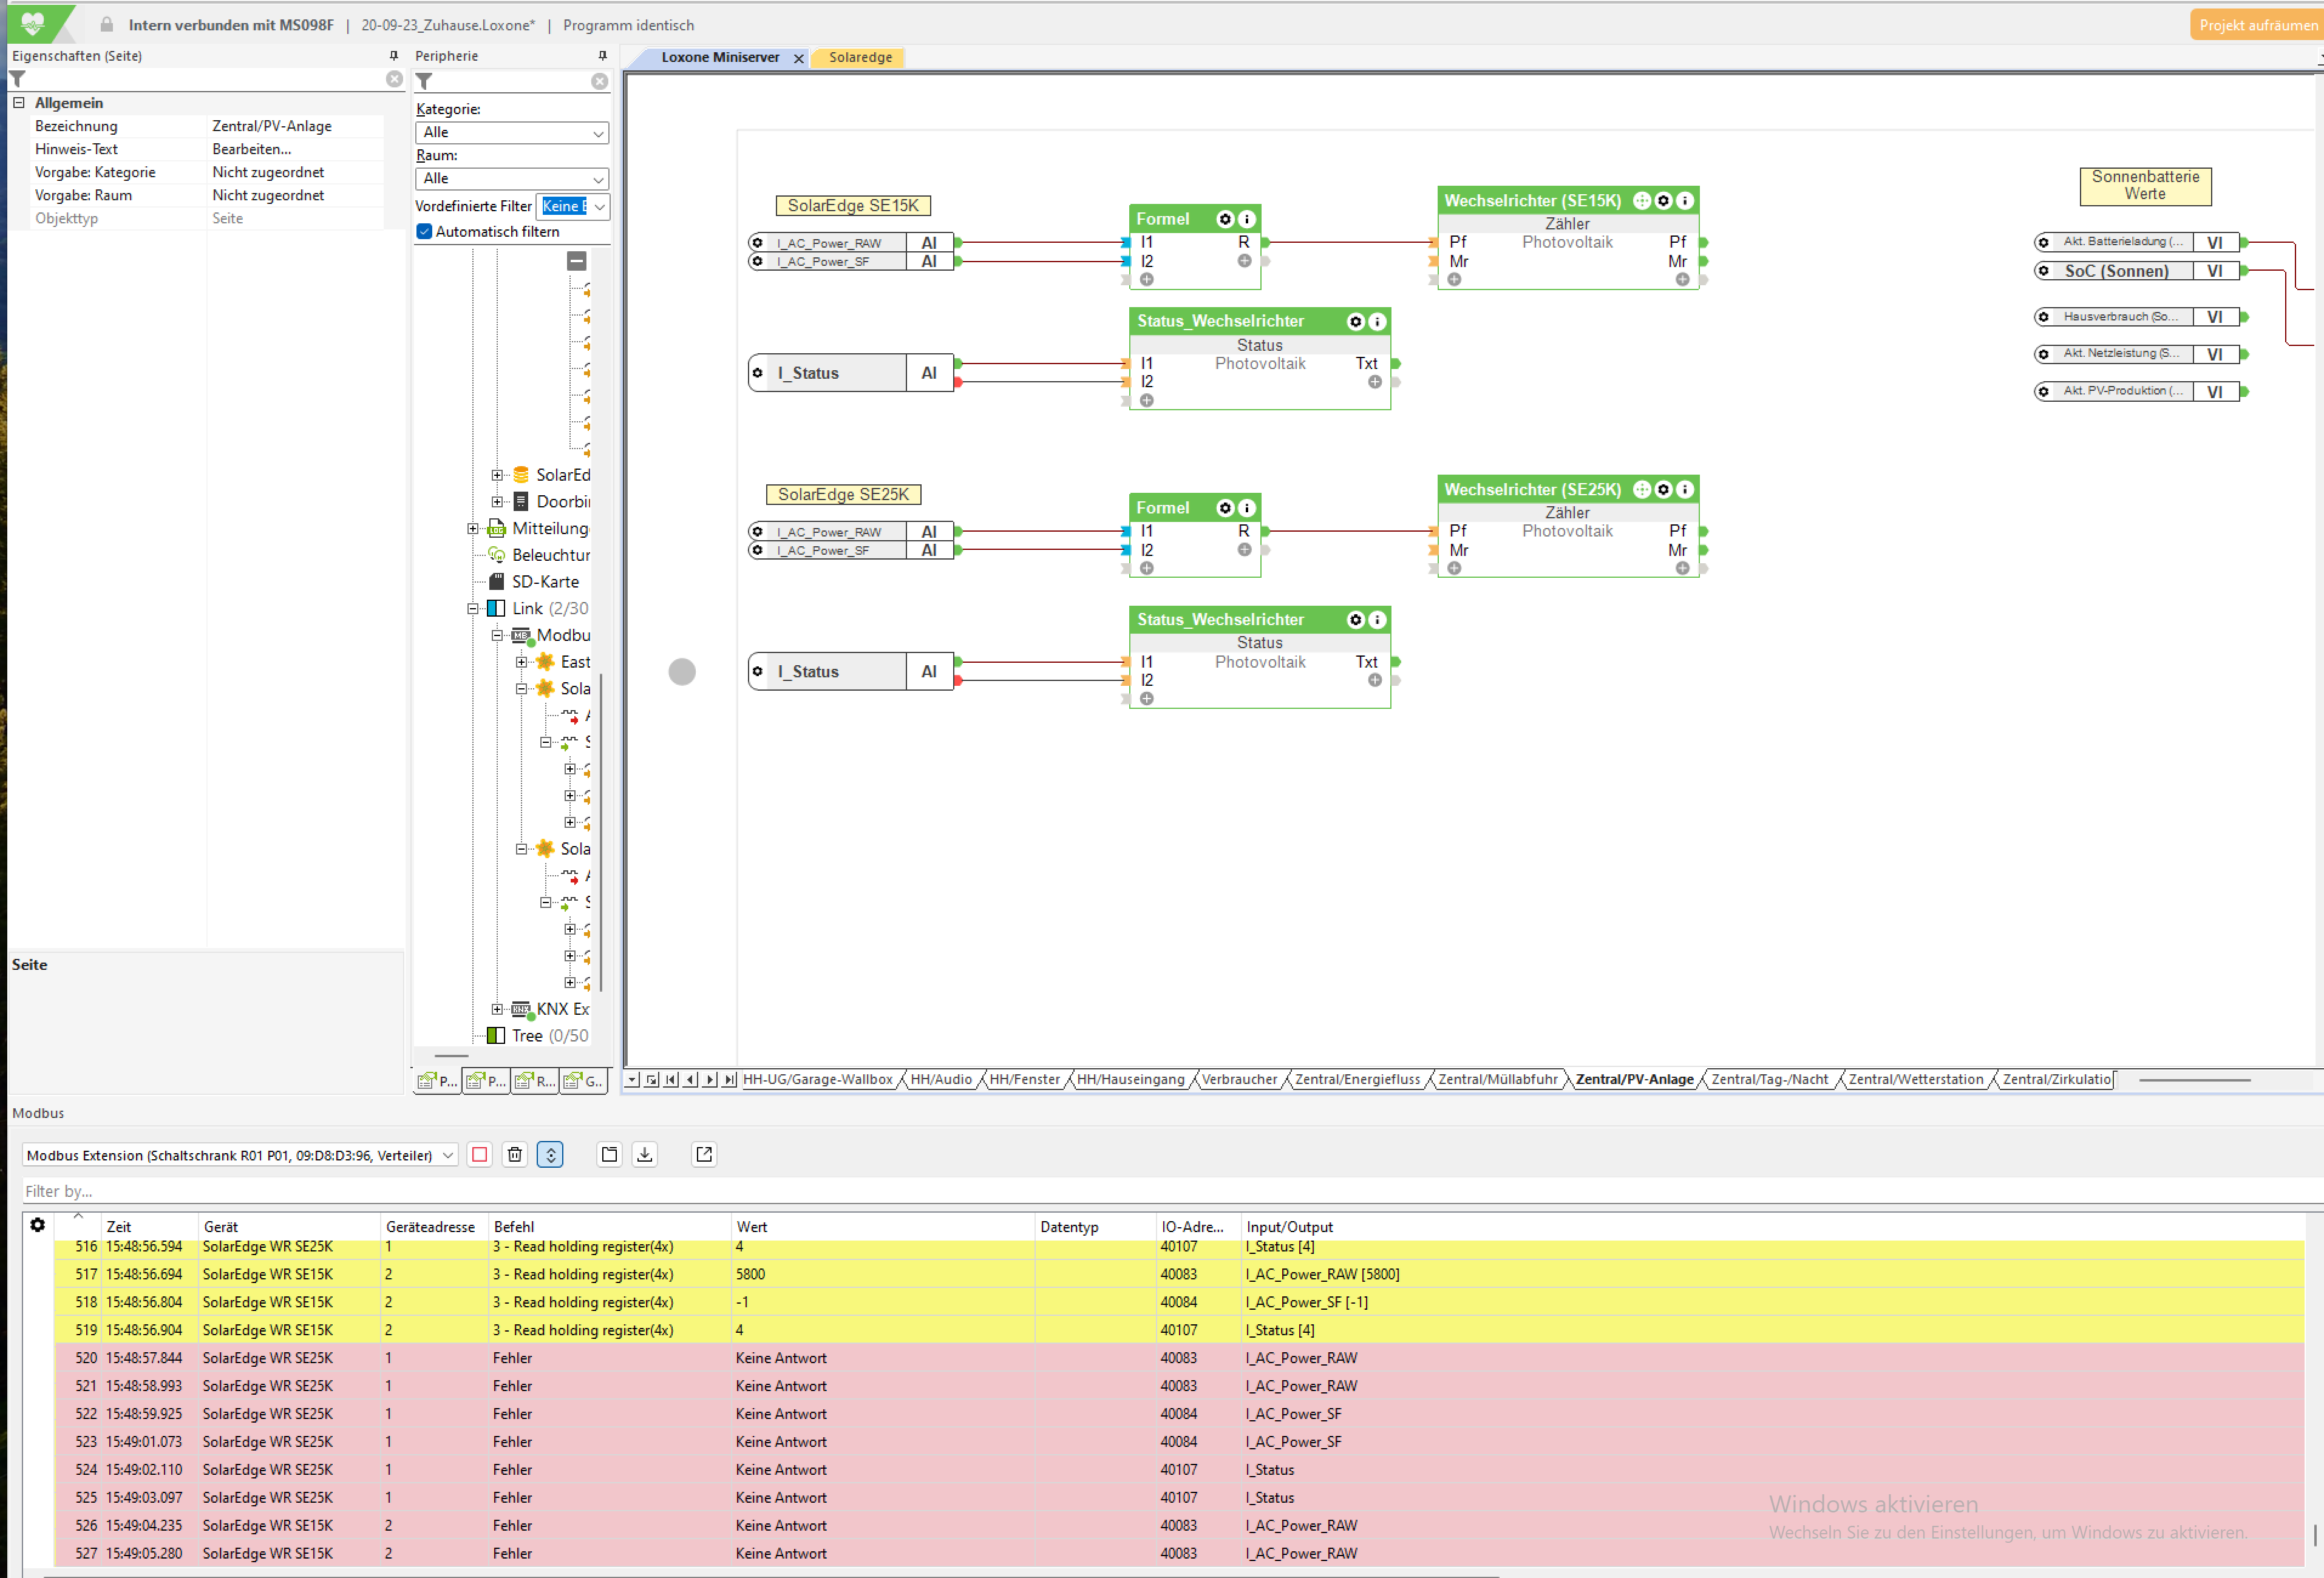
Task: Pop out Modbus monitor window
Action: point(704,1154)
